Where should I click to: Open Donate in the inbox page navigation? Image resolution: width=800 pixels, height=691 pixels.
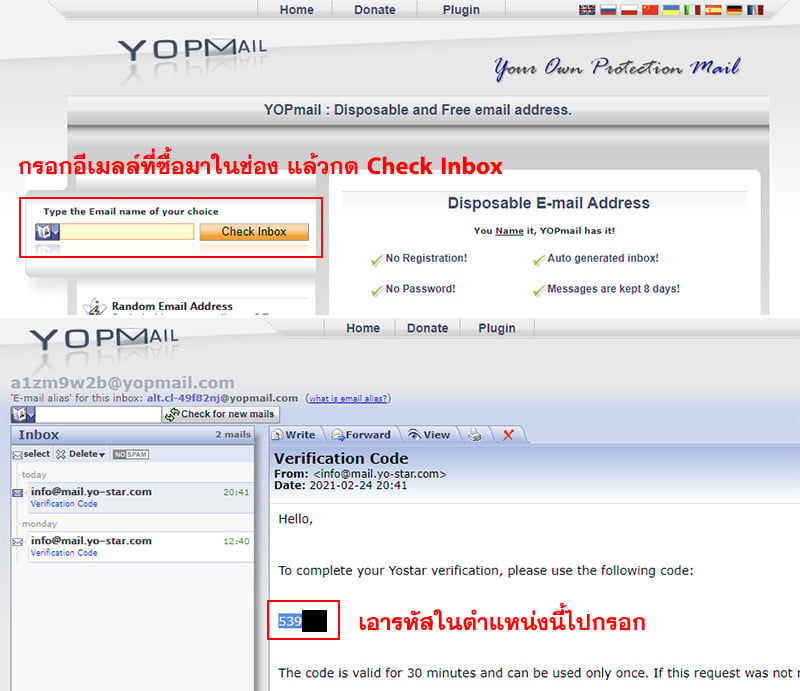click(428, 328)
